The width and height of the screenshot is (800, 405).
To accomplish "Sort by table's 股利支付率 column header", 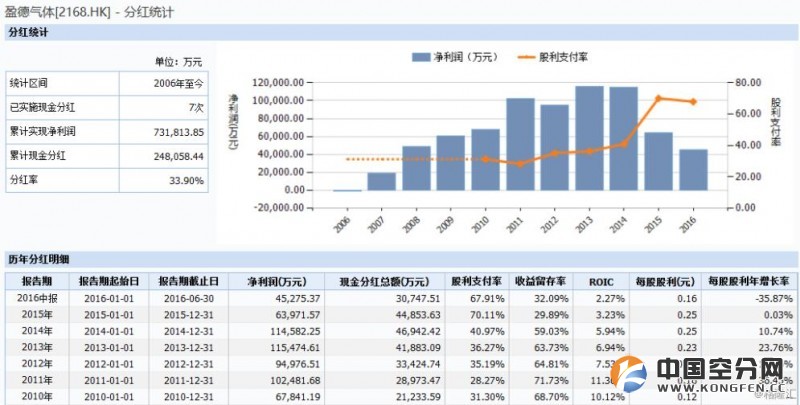I will (477, 282).
